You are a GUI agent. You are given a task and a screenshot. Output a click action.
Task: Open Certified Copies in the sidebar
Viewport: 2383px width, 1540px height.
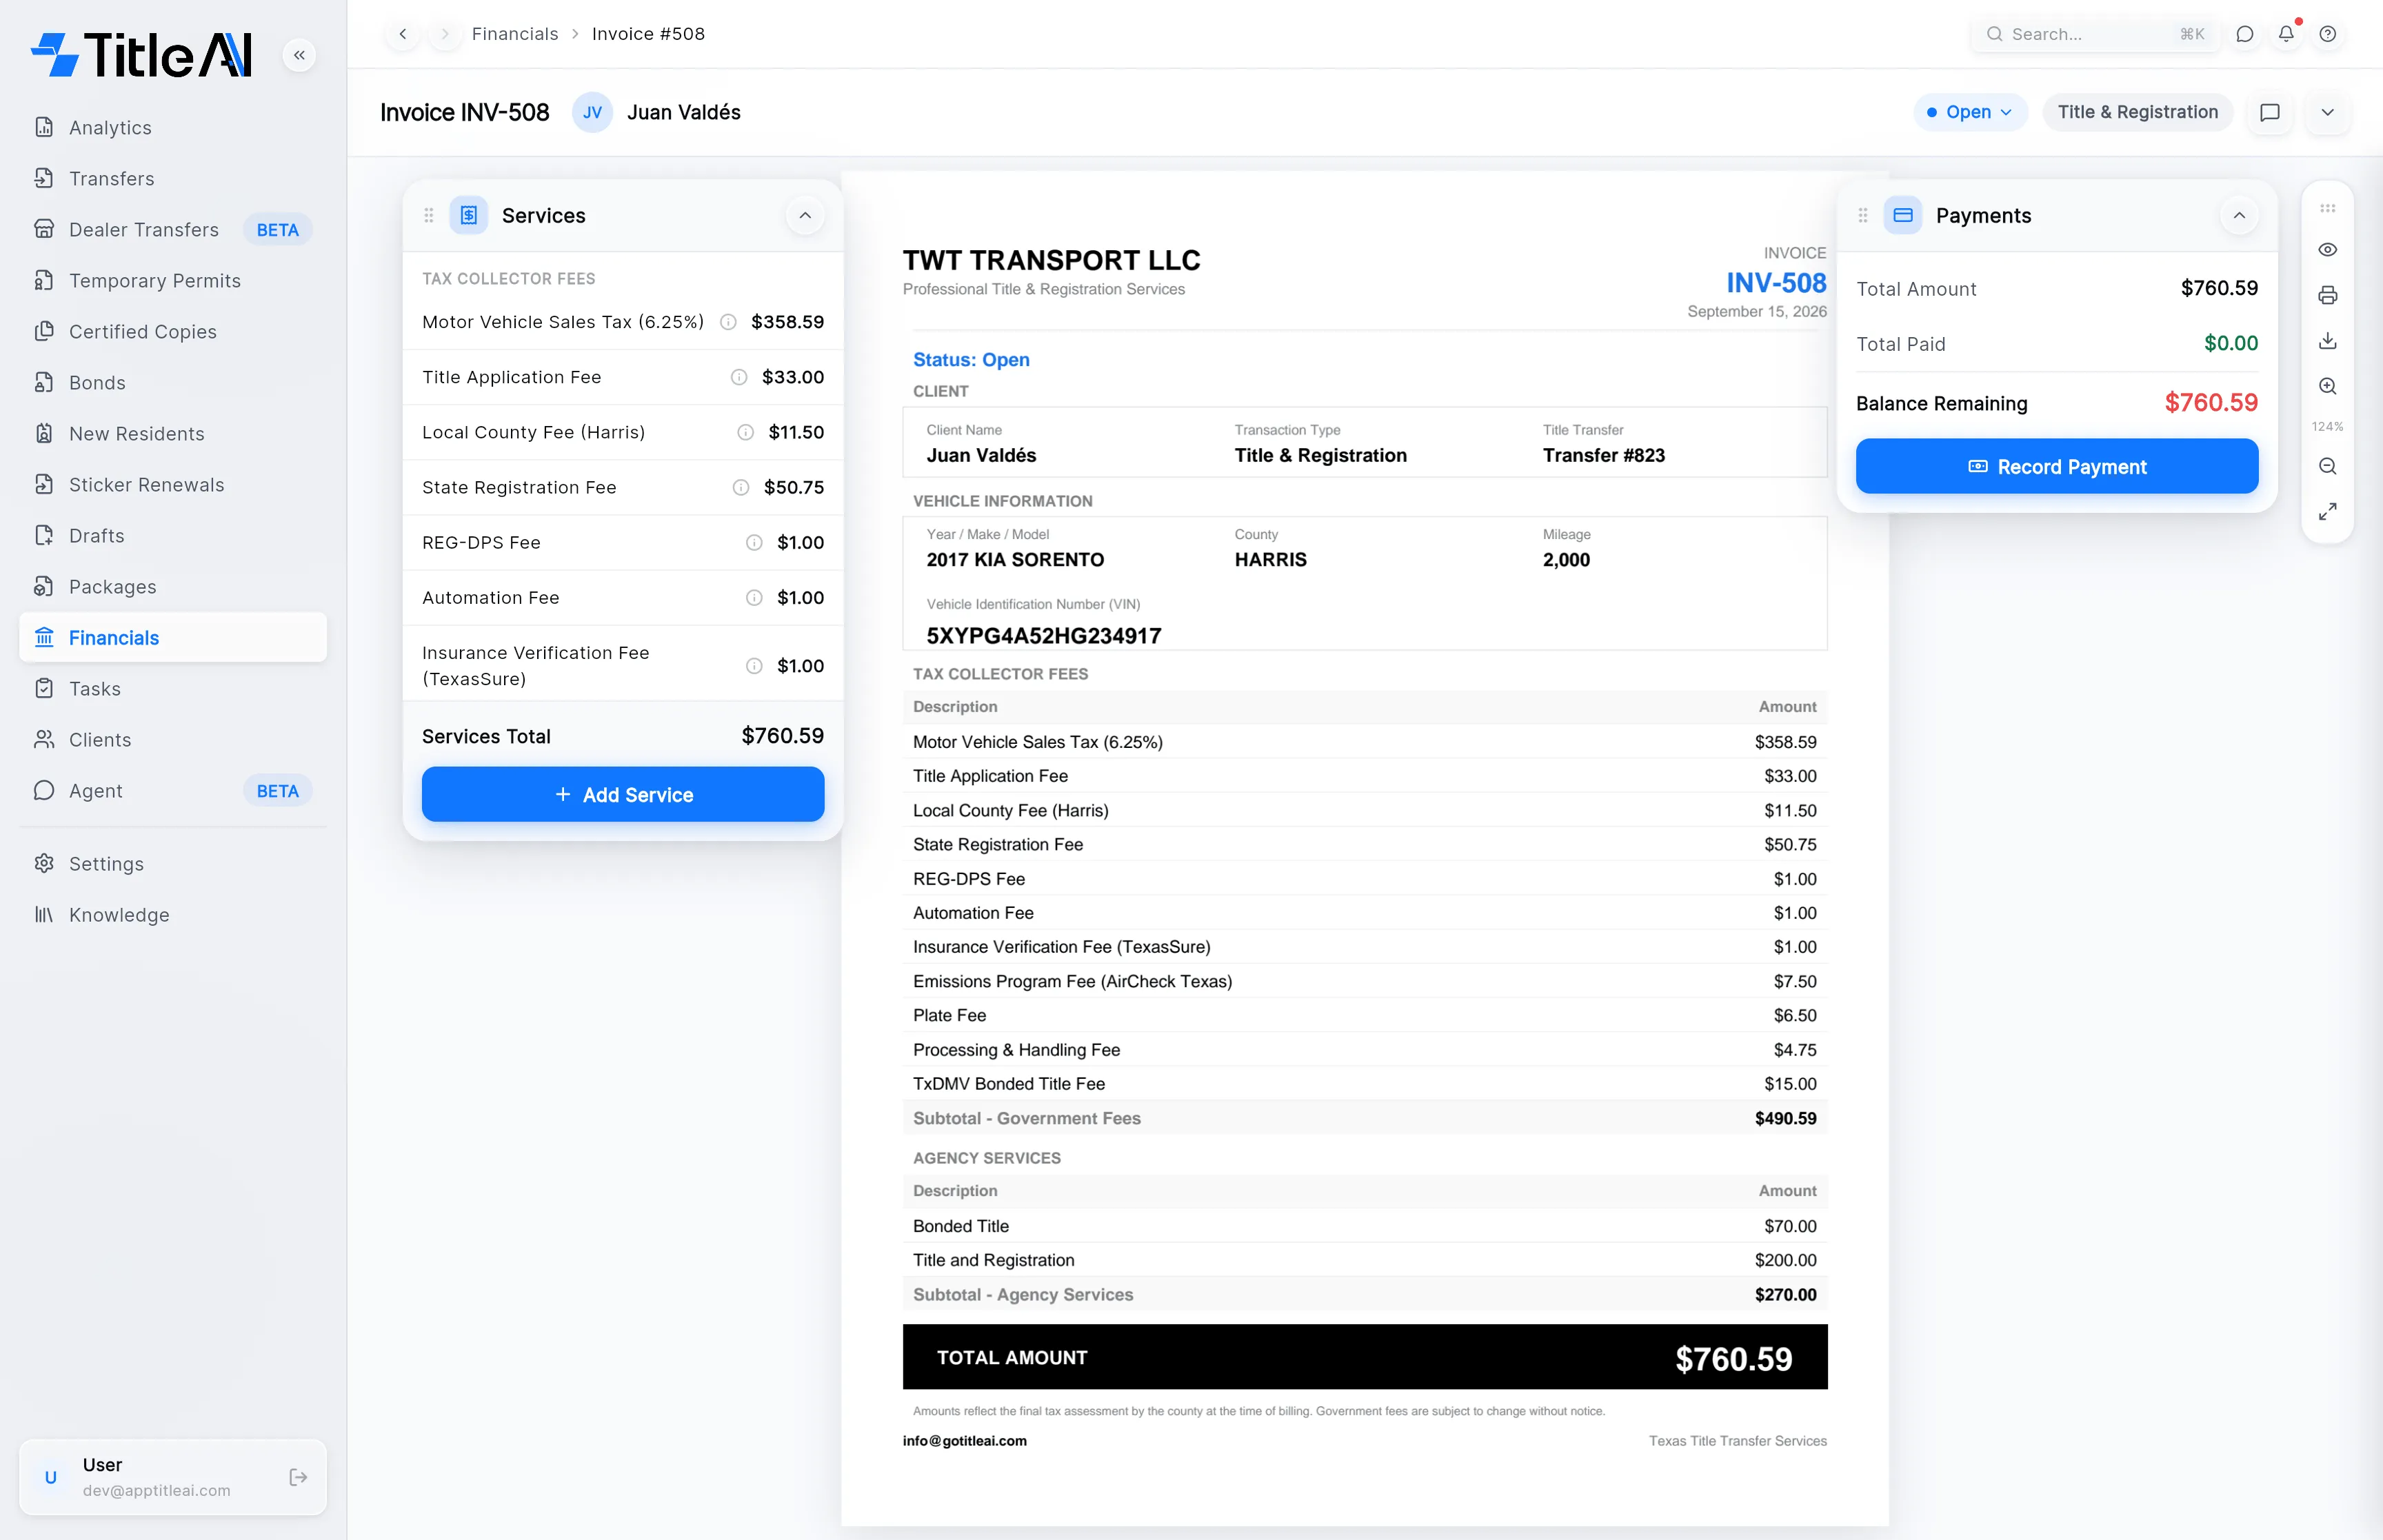[x=173, y=331]
